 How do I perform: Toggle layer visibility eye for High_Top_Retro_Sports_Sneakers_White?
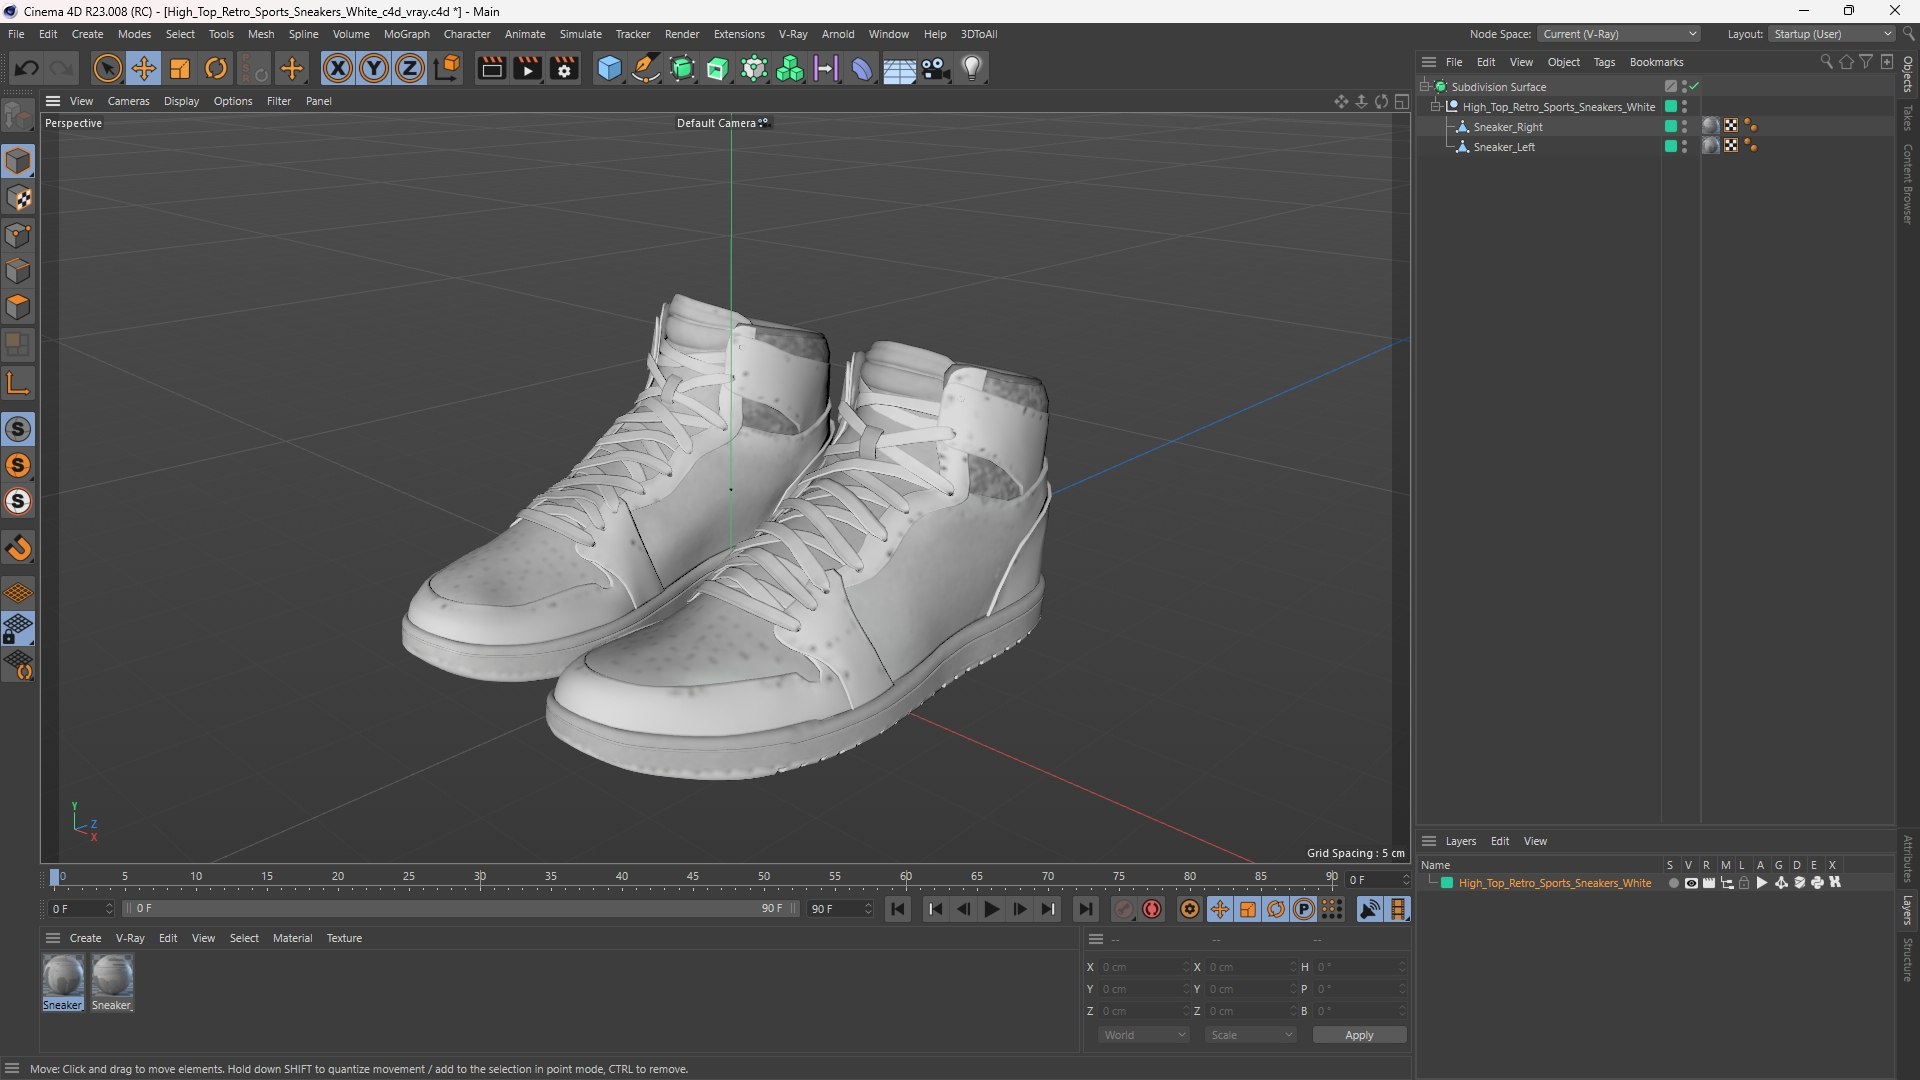click(1691, 883)
